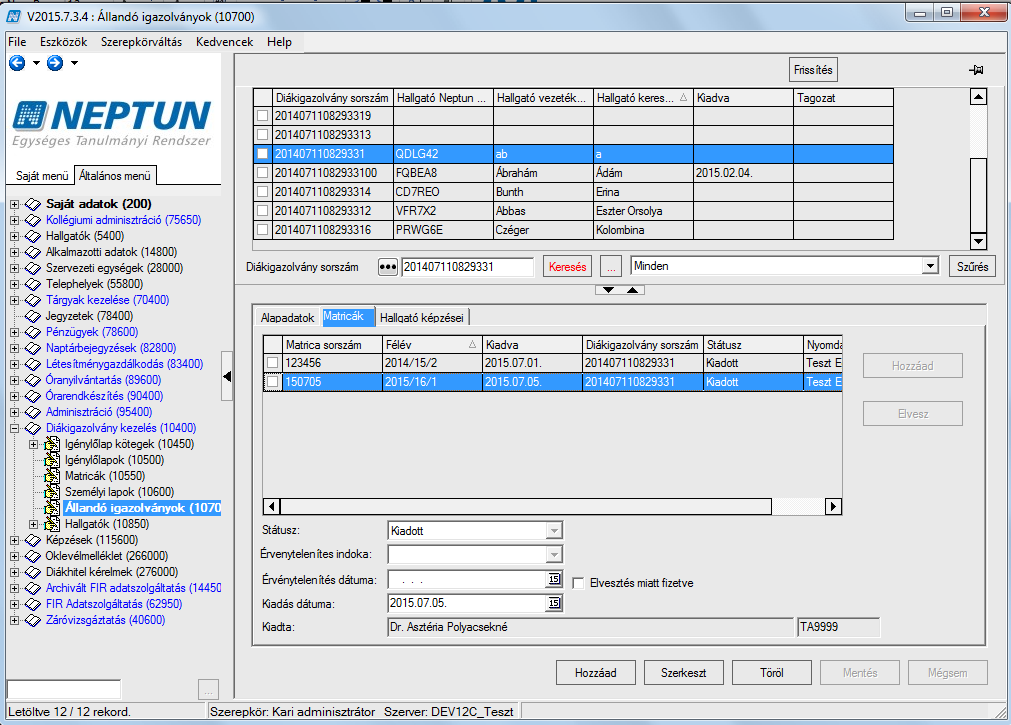Click the Igénylőlap kötegek (10450) icon
The image size is (1011, 725).
[x=52, y=444]
